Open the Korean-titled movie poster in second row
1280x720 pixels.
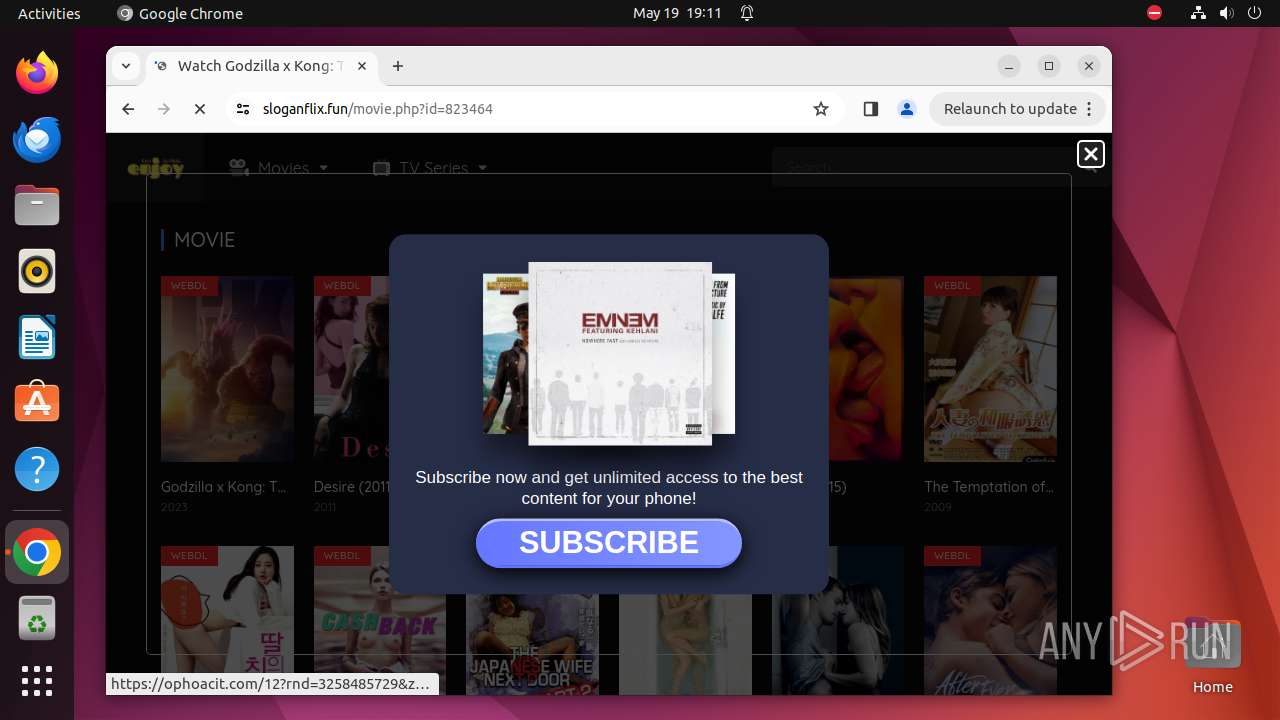227,620
